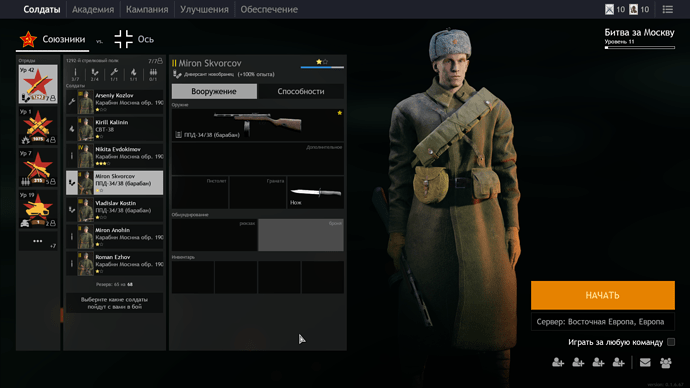Click Kirill Kalinin's flametrooper class icon
This screenshot has height=388, width=690.
tap(72, 129)
